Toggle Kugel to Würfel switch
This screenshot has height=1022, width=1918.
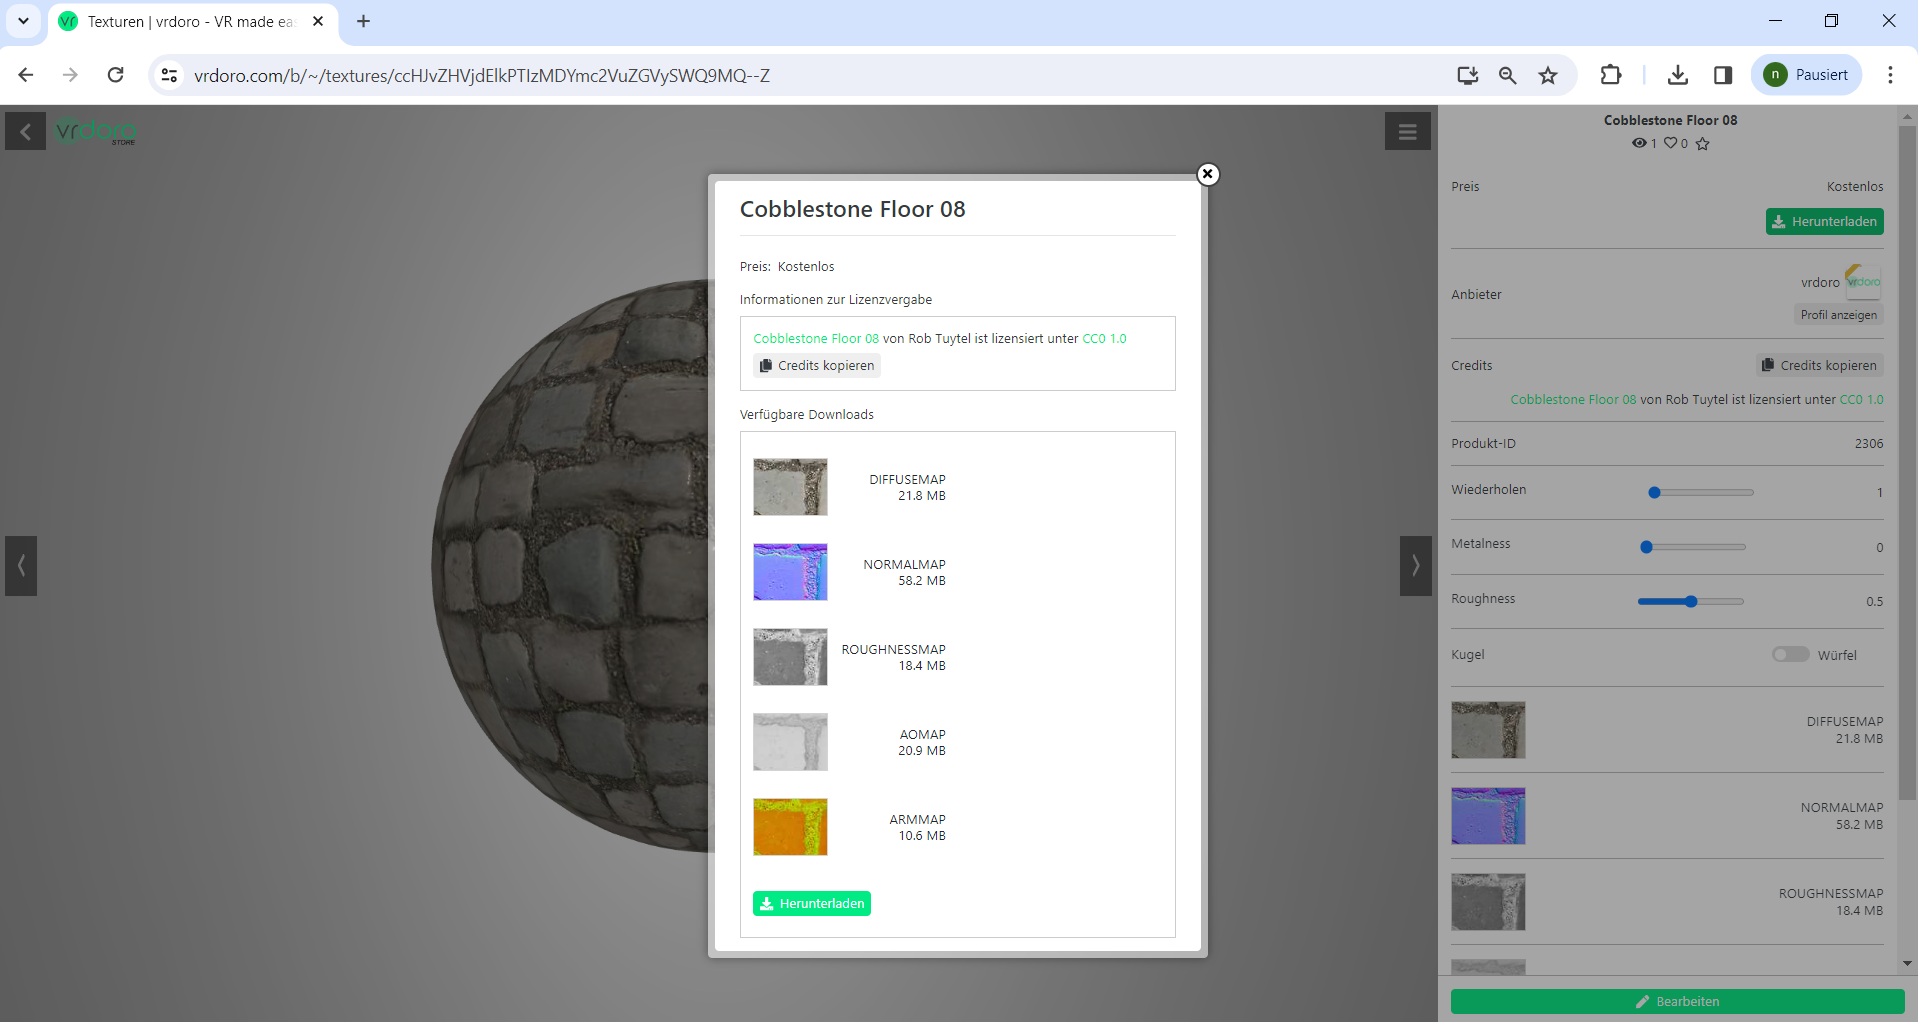pyautogui.click(x=1790, y=654)
